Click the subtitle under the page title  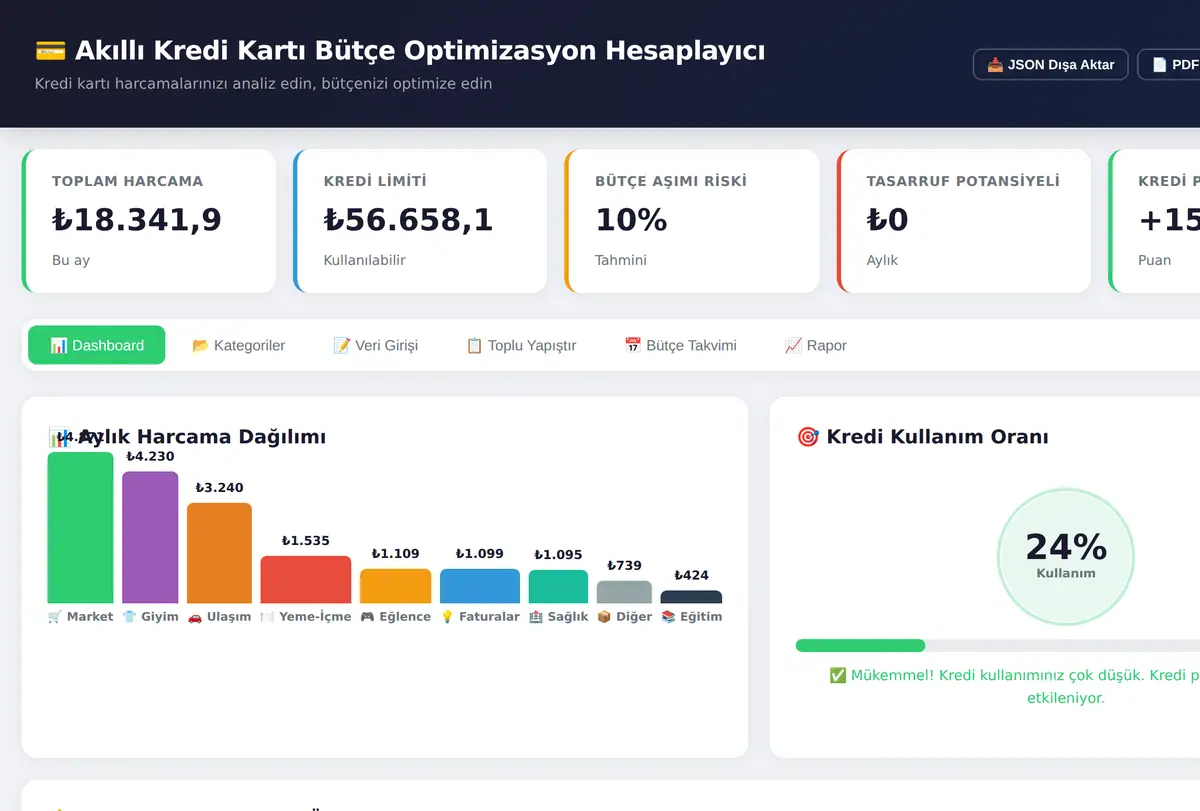tap(263, 84)
